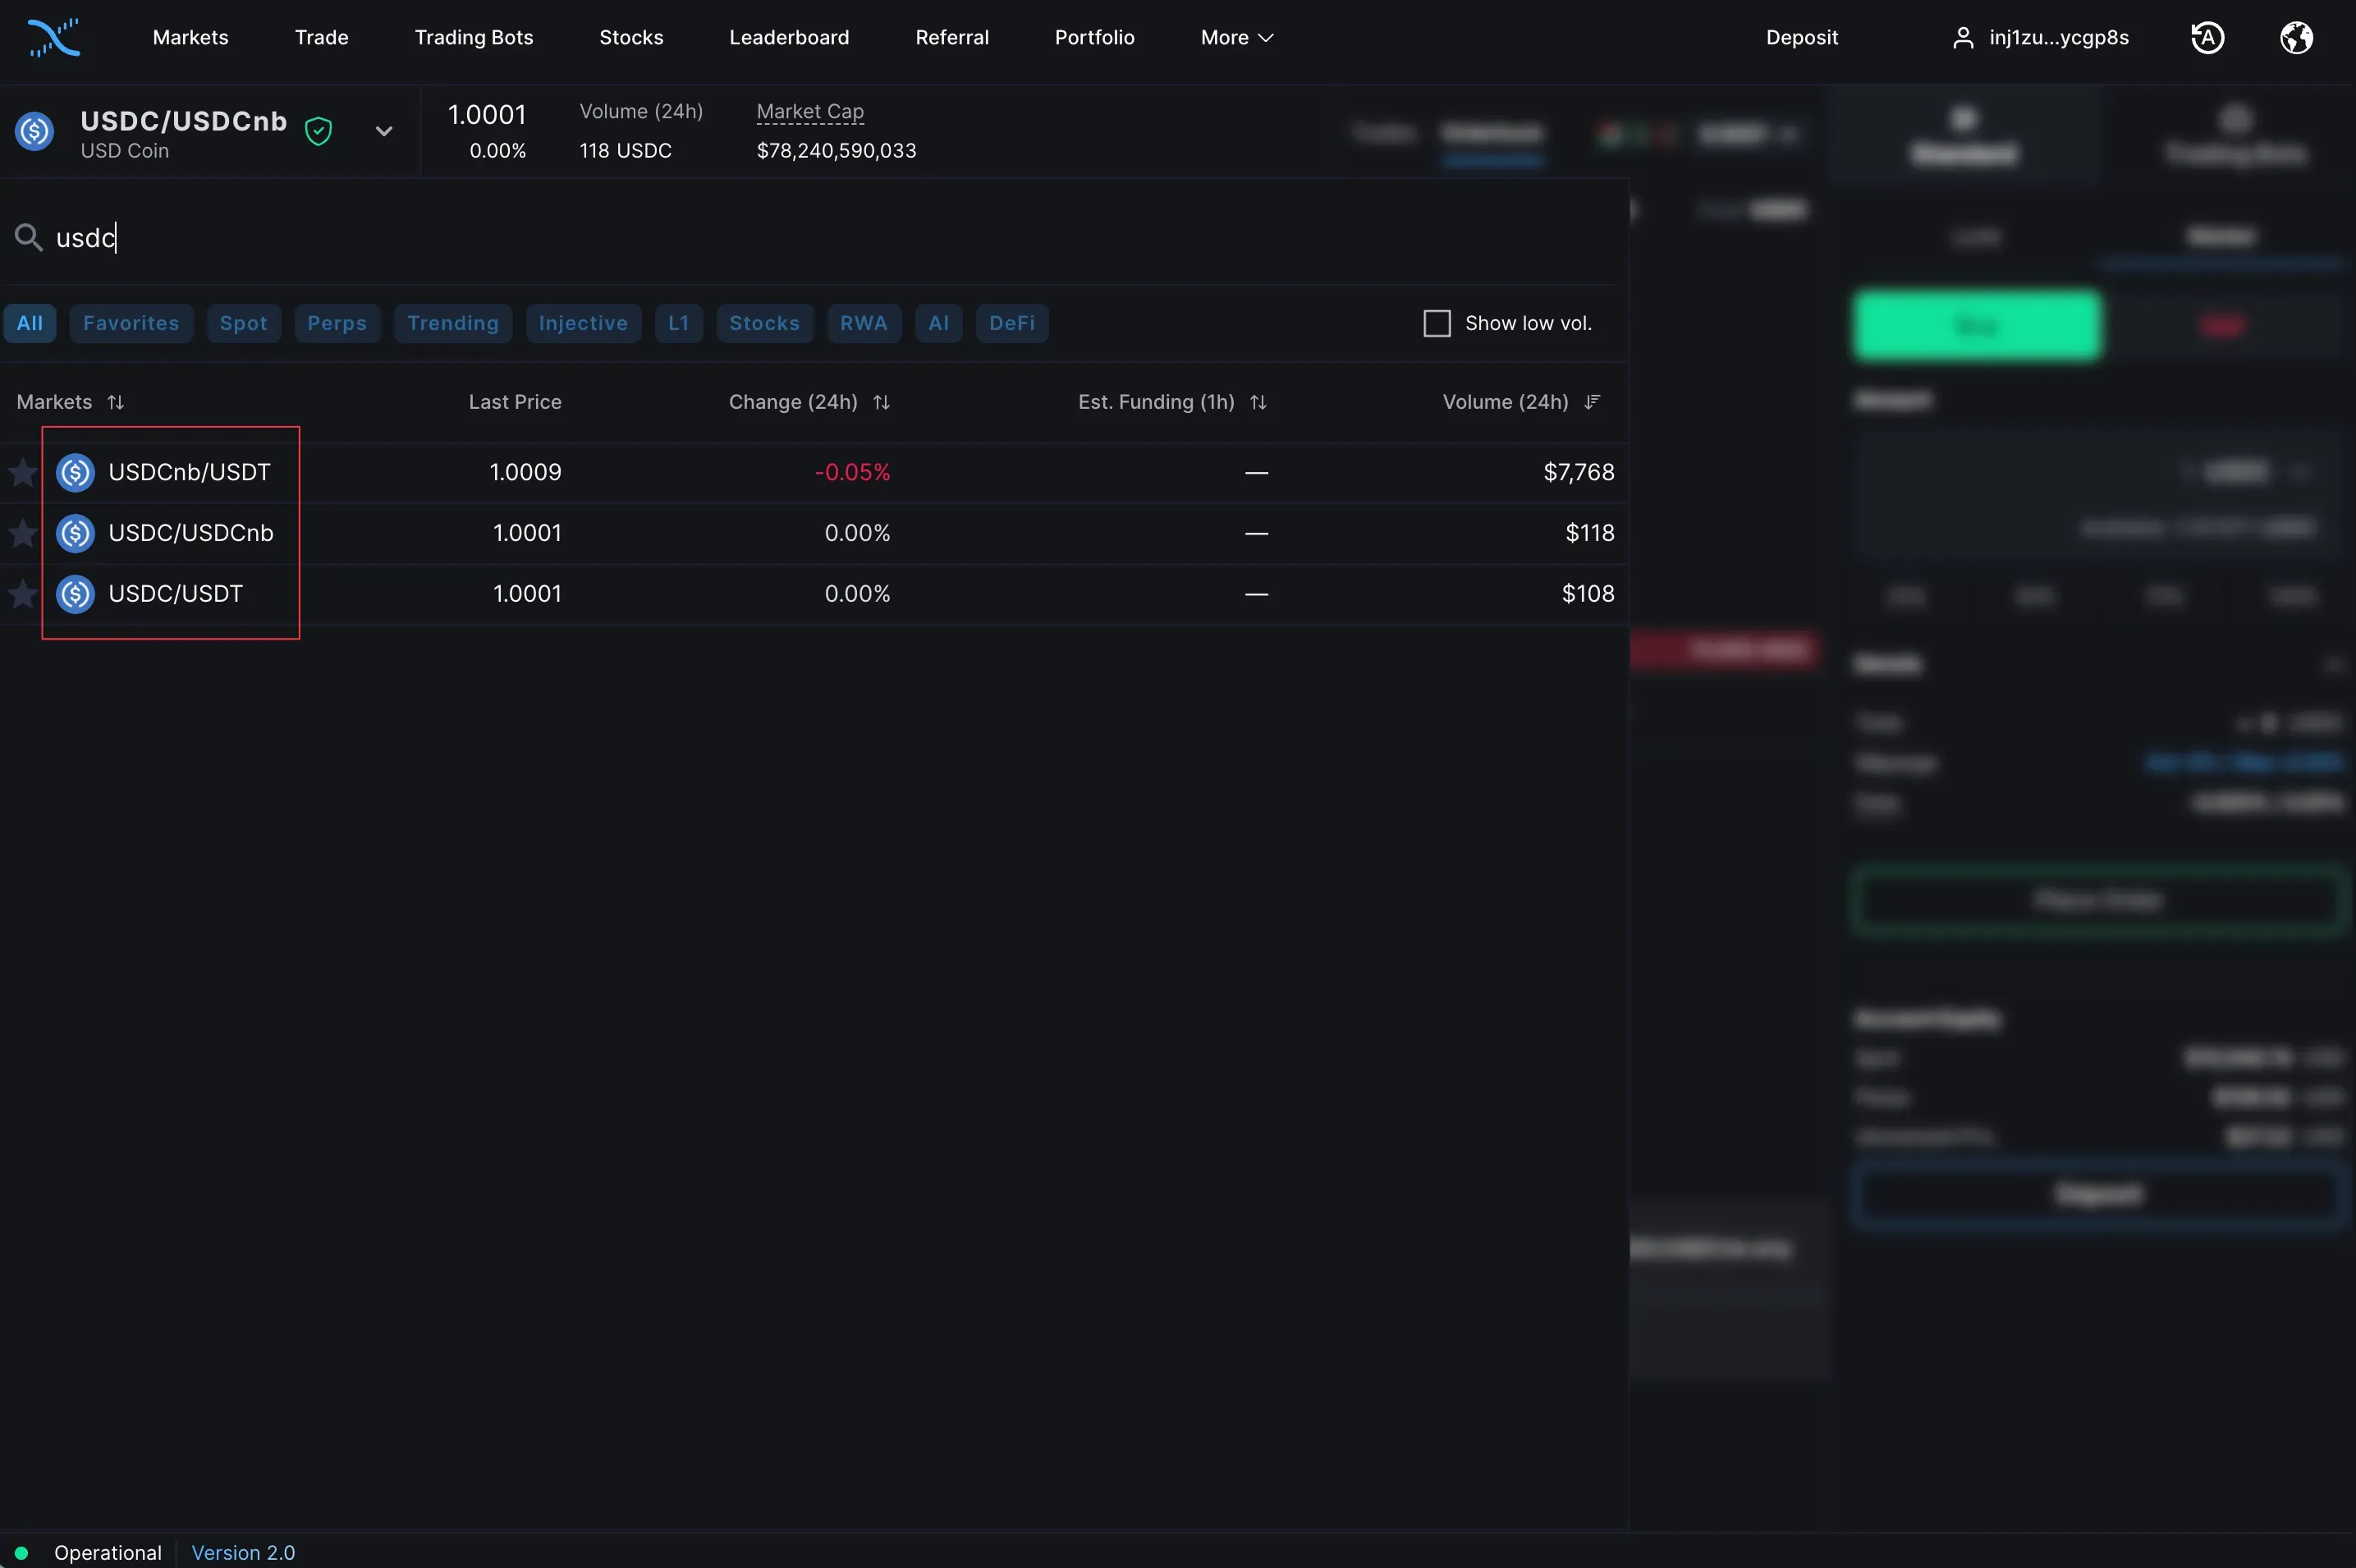Viewport: 2356px width, 1568px height.
Task: Filter markets by Perps
Action: pyautogui.click(x=337, y=323)
